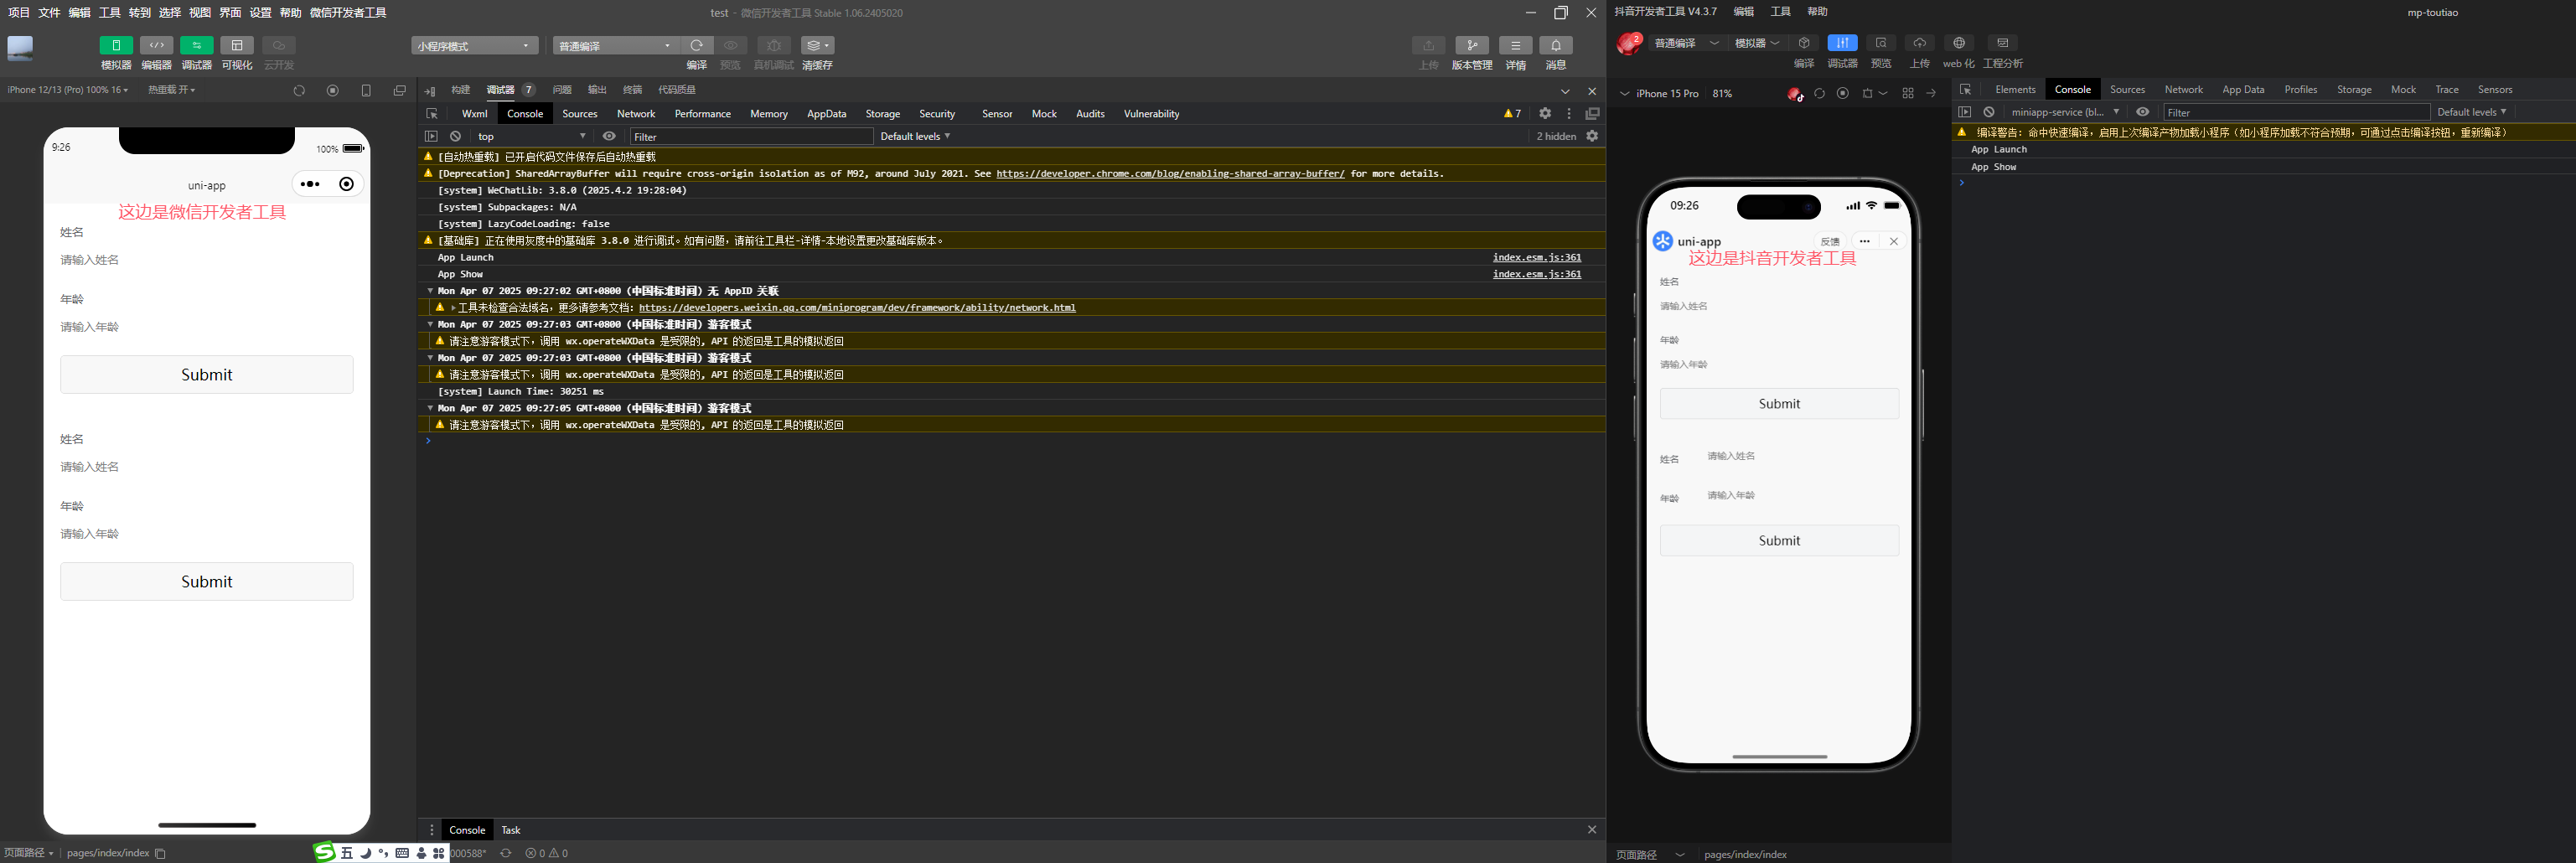Click the WeChat compile refresh icon
The width and height of the screenshot is (2576, 863).
(x=697, y=45)
